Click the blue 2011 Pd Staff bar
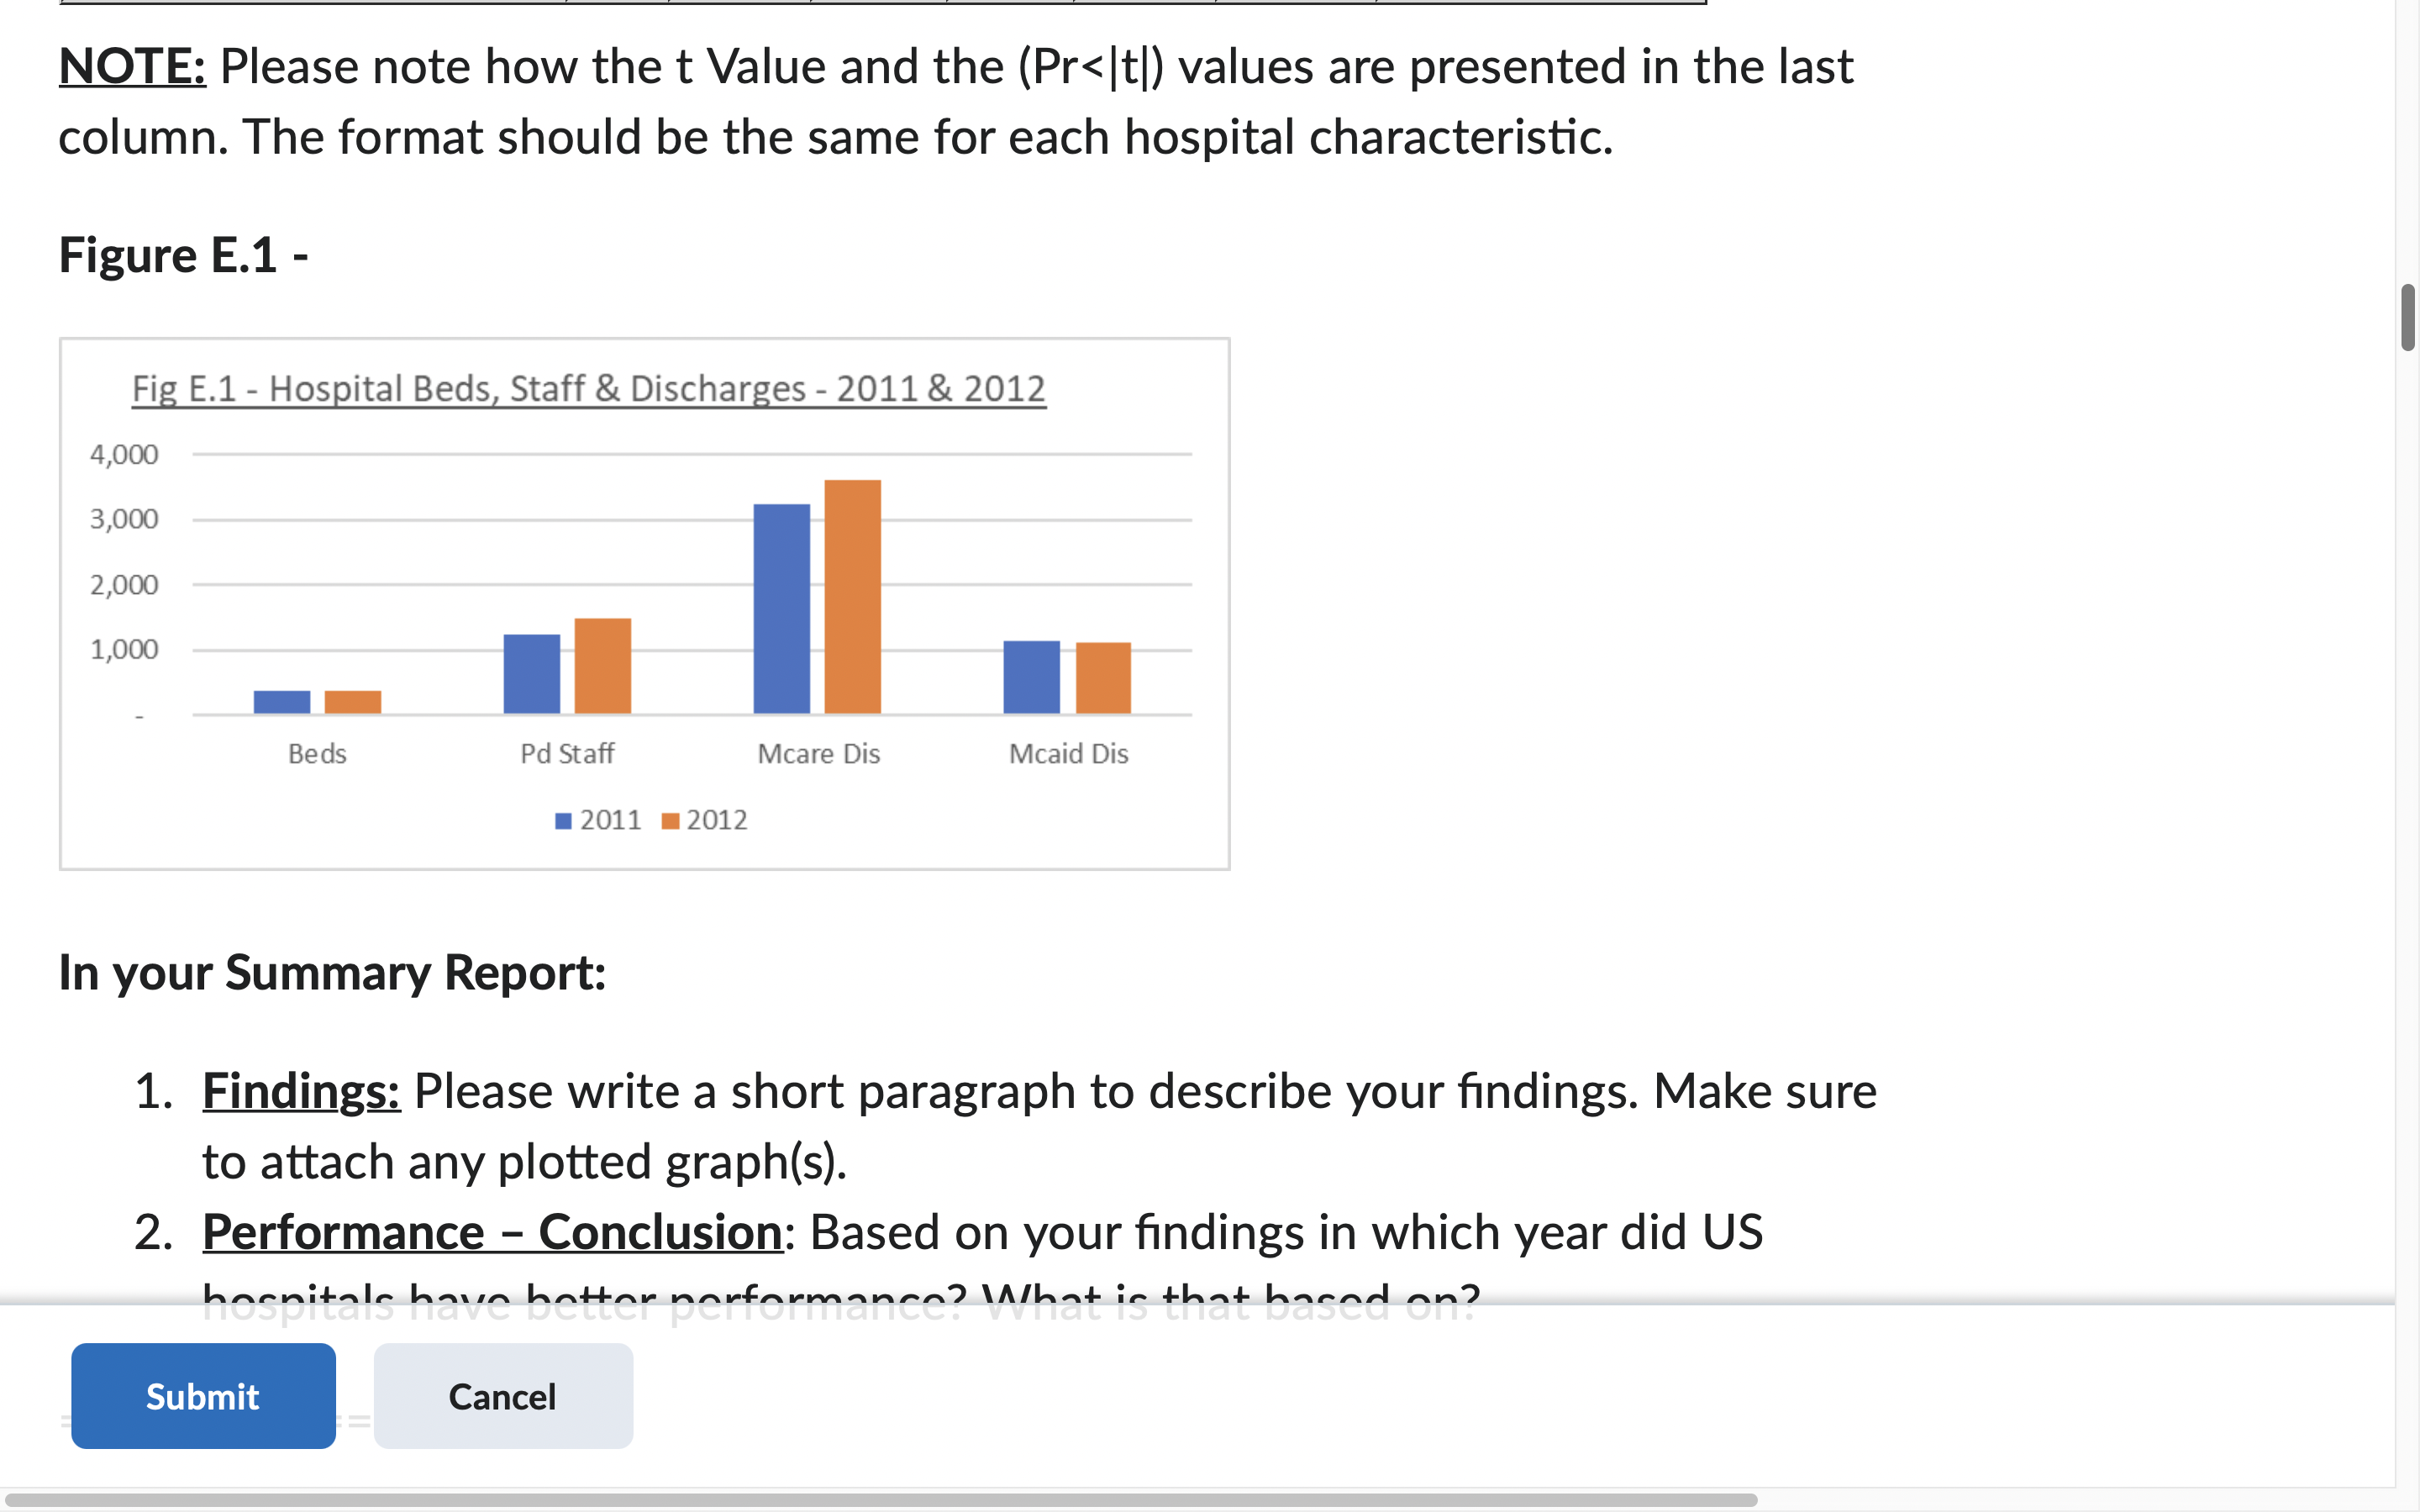The height and width of the screenshot is (1512, 2420). pyautogui.click(x=532, y=674)
